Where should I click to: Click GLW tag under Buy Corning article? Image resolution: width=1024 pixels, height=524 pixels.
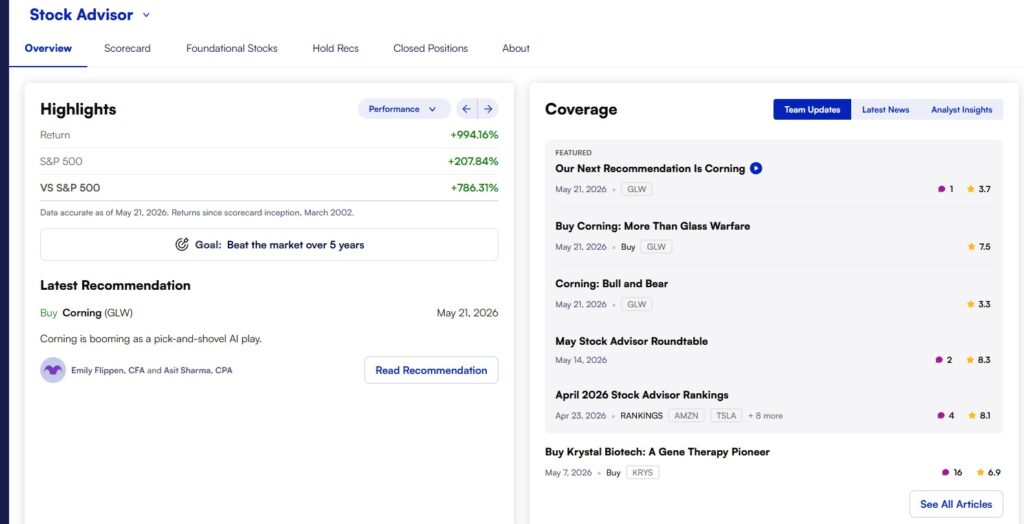click(656, 247)
